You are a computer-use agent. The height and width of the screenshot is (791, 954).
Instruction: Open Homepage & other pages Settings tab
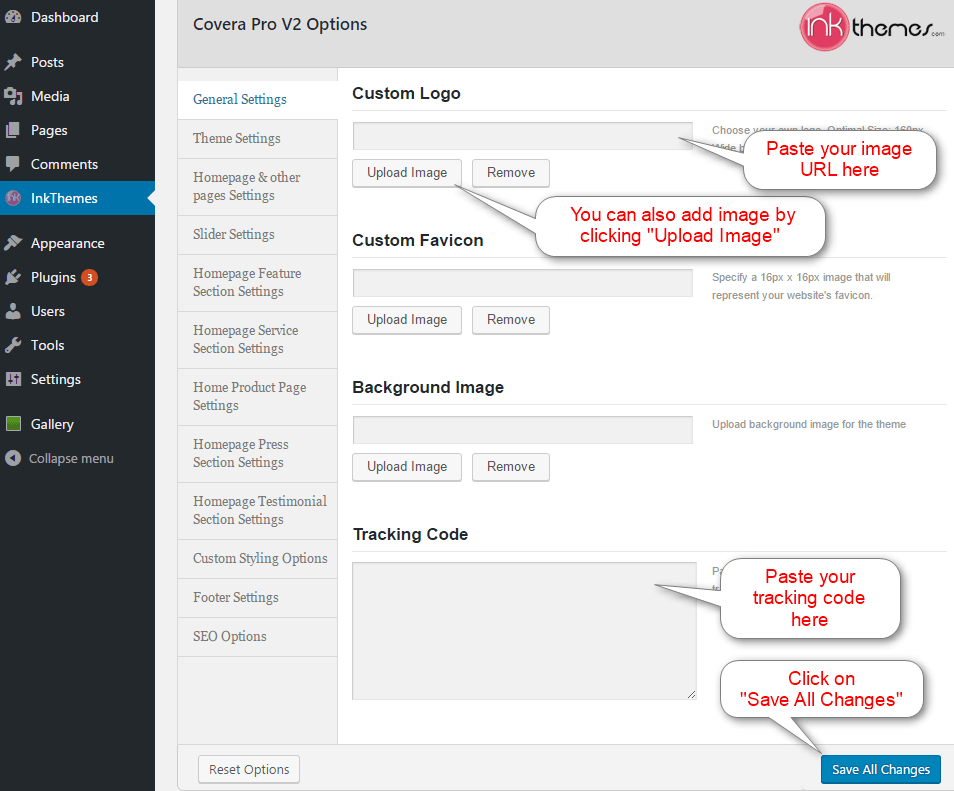pos(257,187)
